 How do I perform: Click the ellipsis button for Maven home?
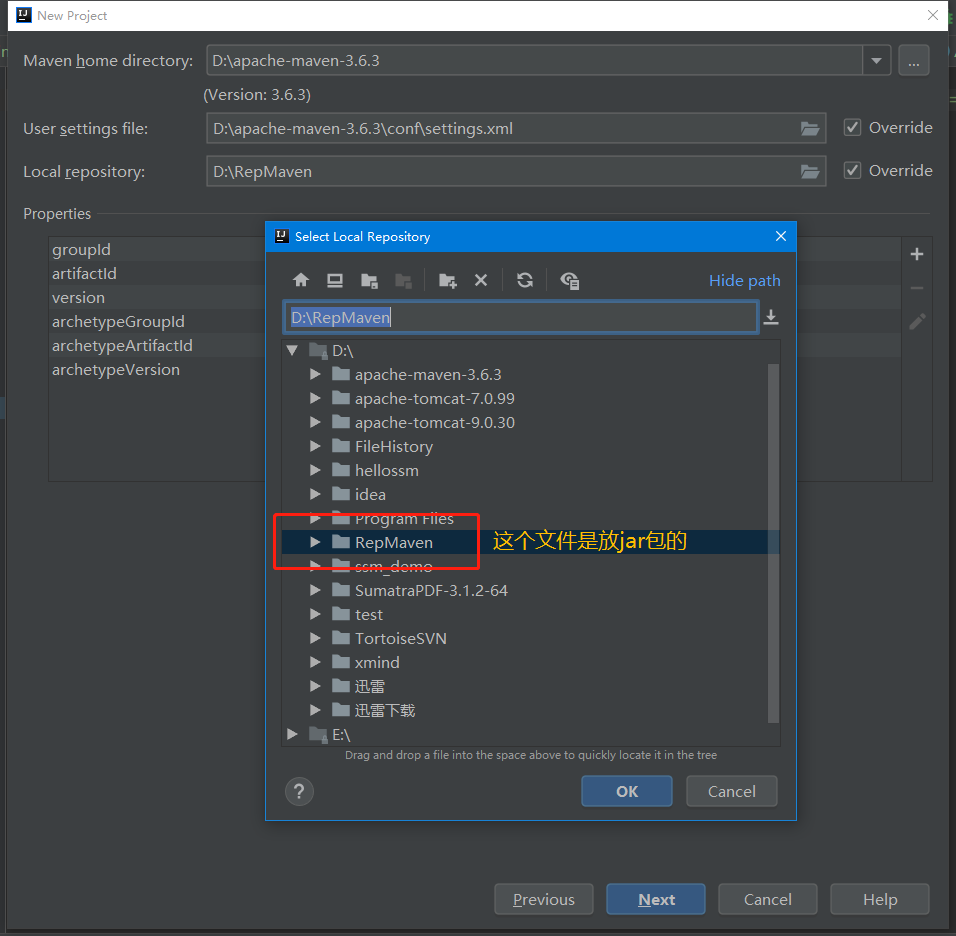pyautogui.click(x=913, y=60)
